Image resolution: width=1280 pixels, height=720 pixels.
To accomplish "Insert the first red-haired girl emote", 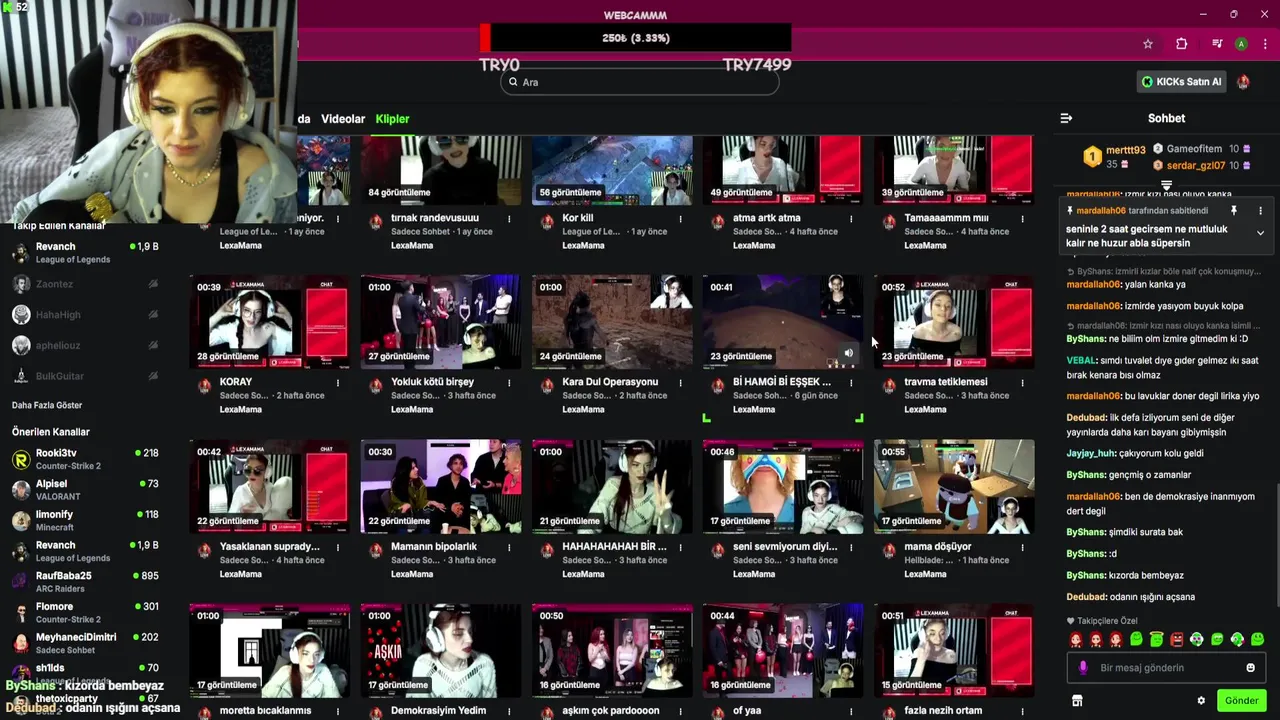I will click(1076, 639).
